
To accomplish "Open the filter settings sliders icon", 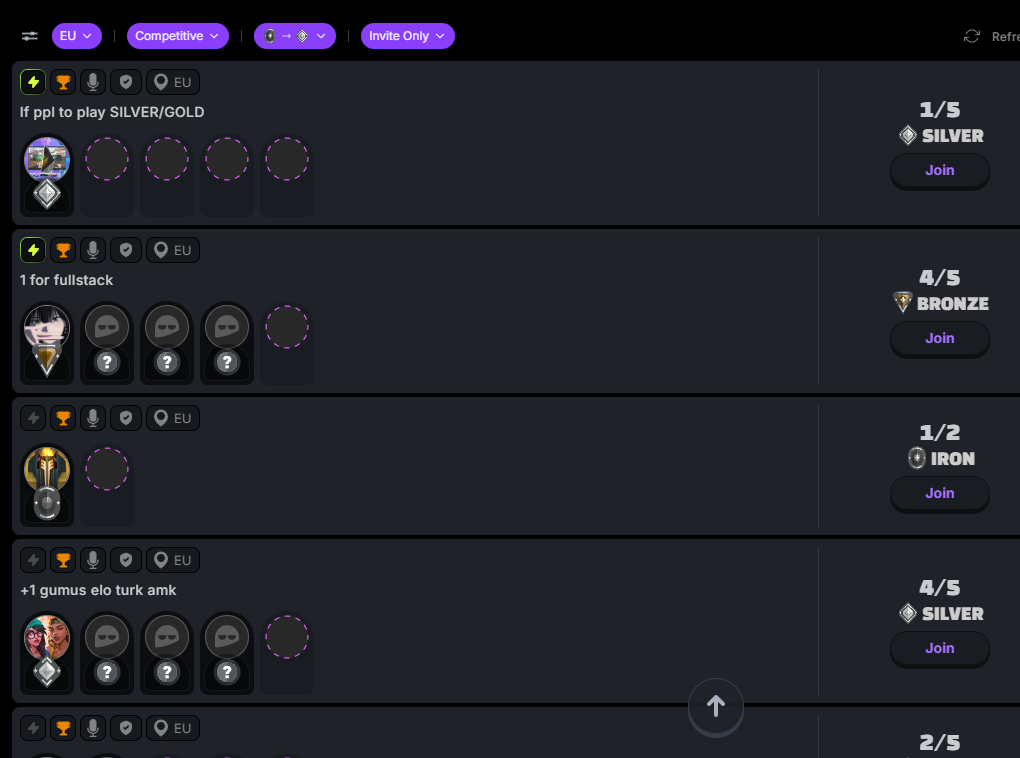I will click(29, 36).
